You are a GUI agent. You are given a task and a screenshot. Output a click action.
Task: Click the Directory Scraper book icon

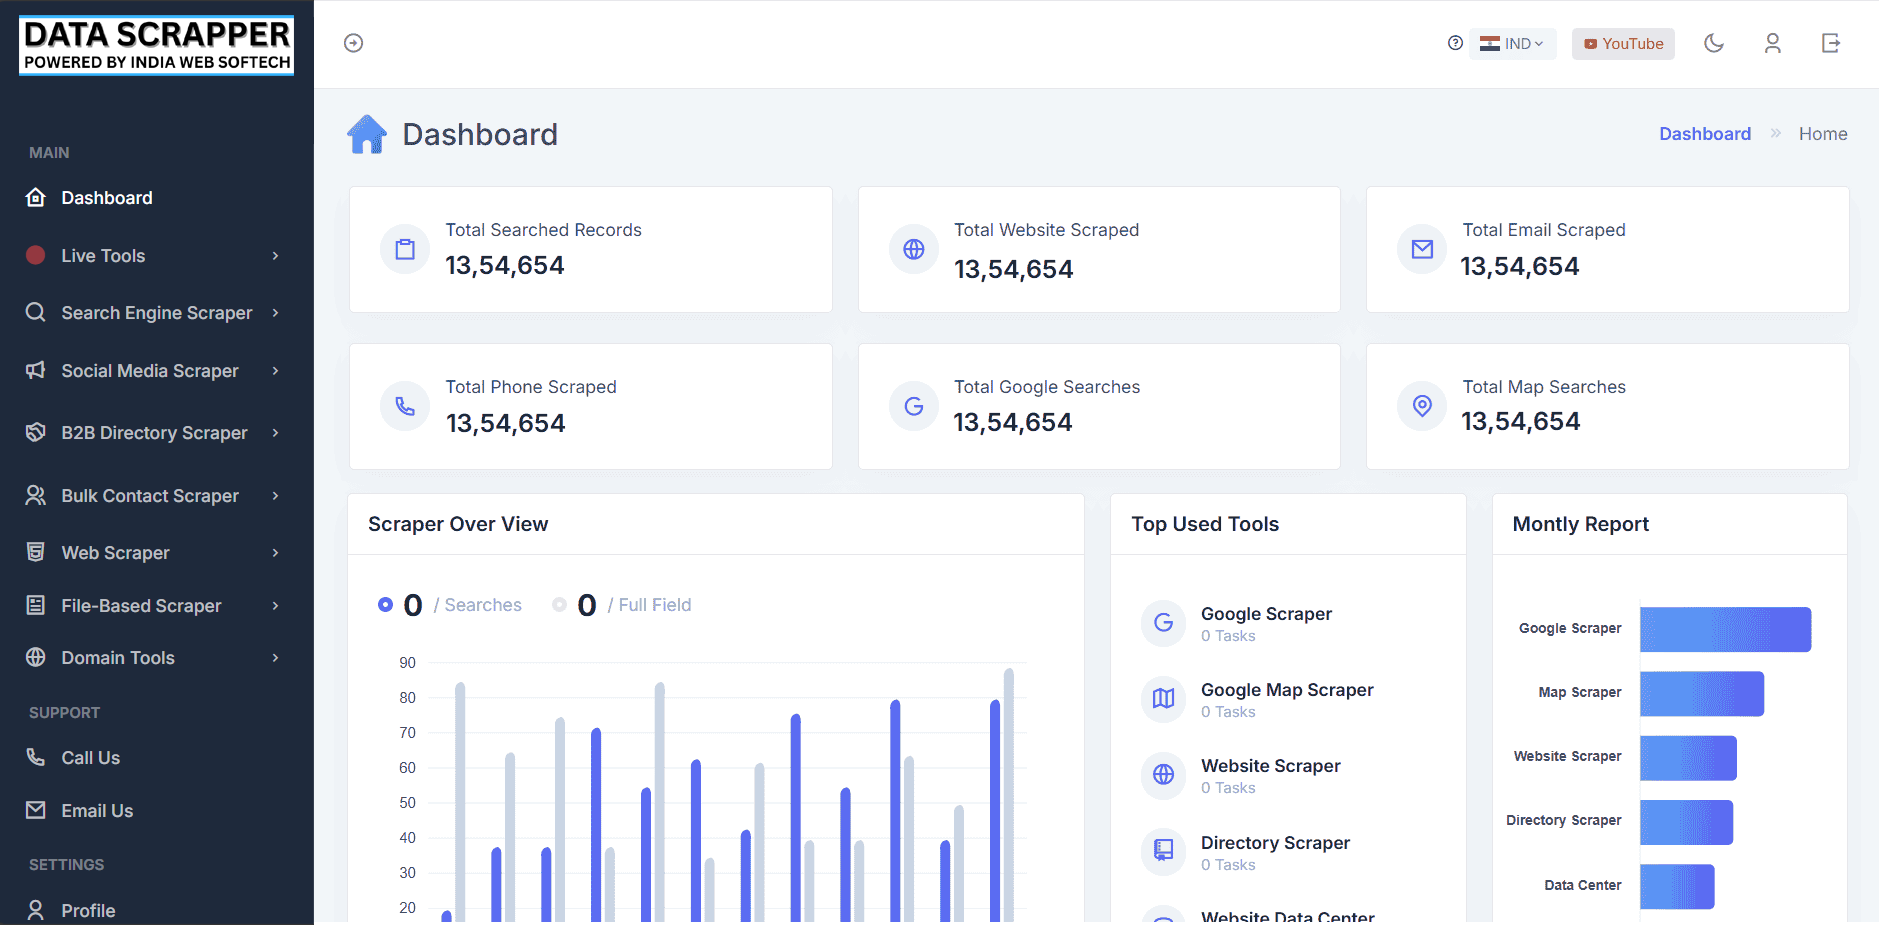pos(1163,851)
